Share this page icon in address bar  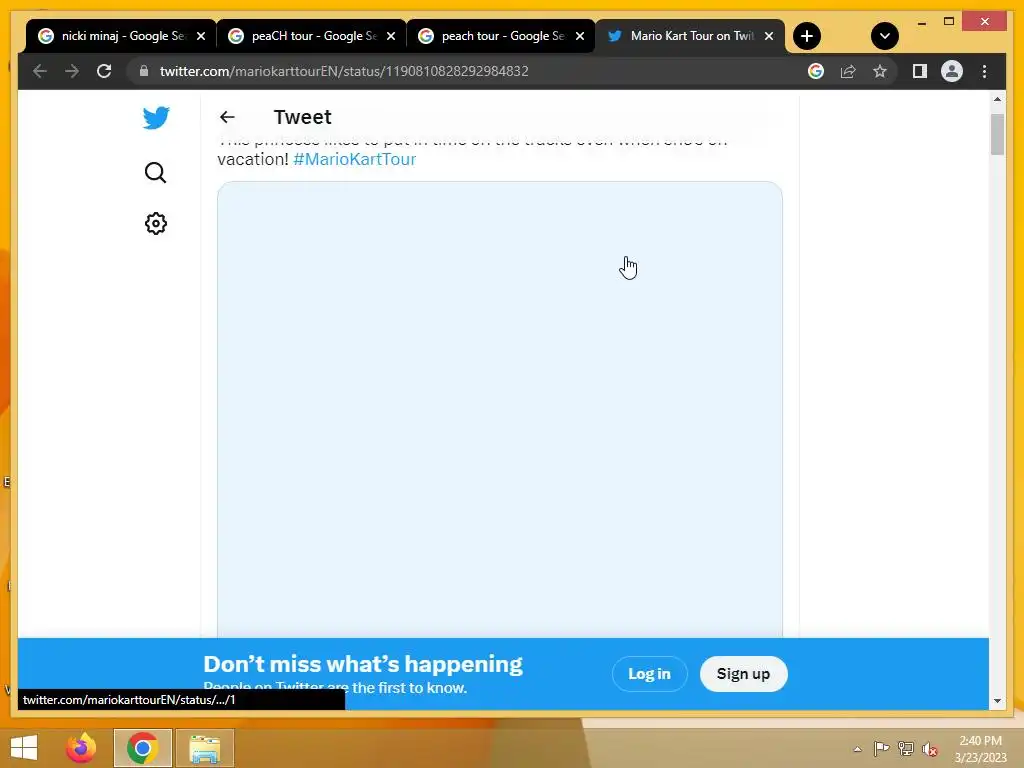(x=848, y=71)
